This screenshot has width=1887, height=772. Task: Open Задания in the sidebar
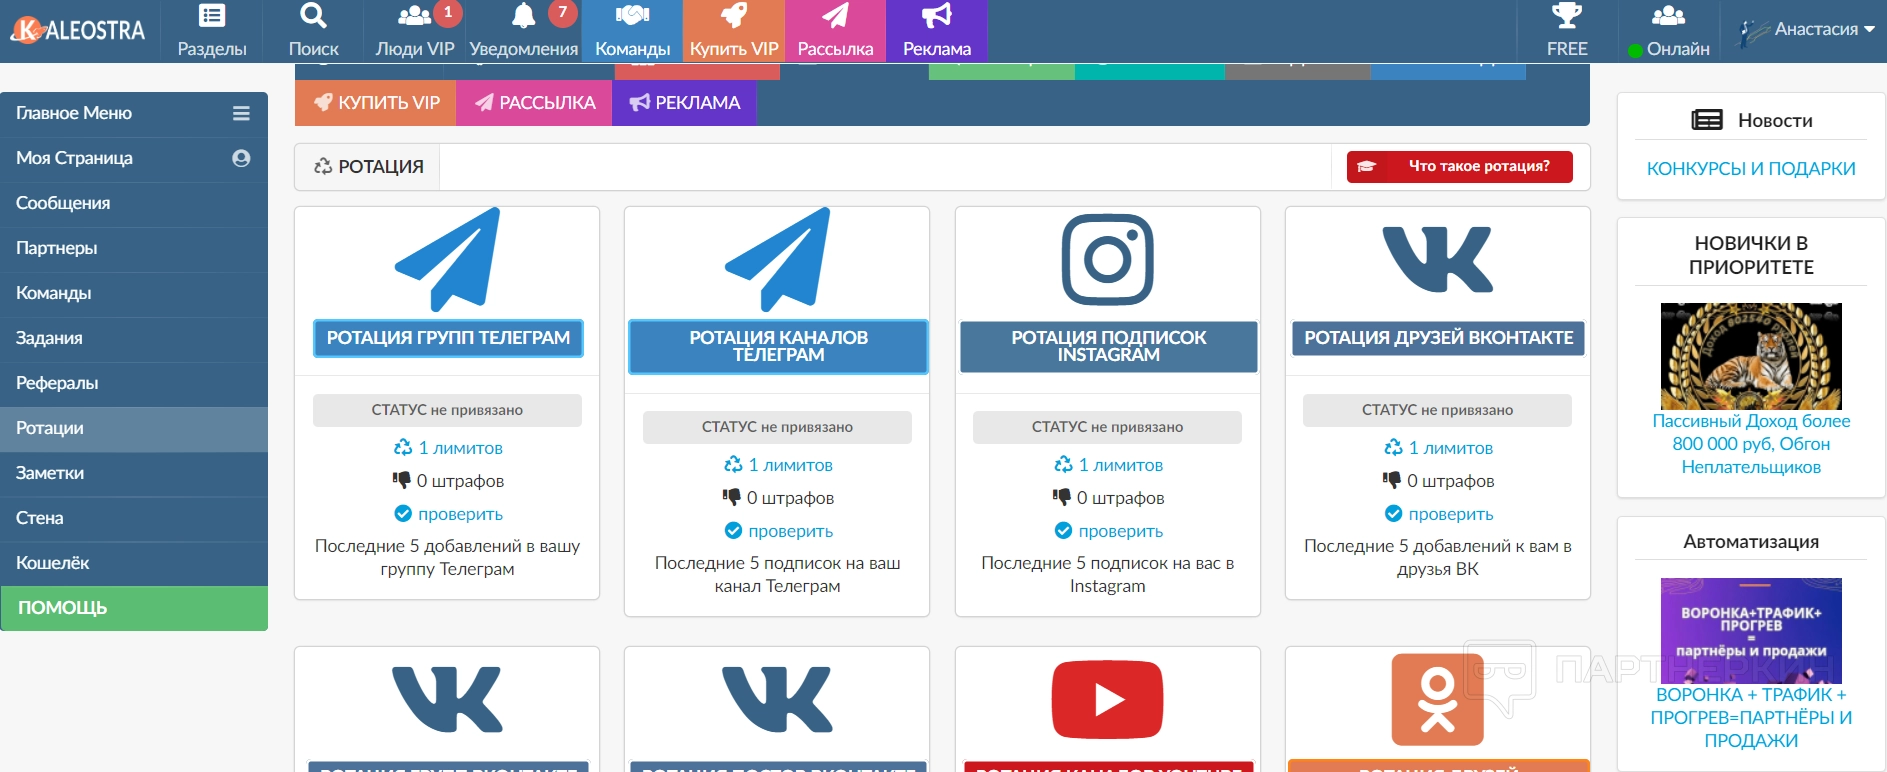[x=134, y=338]
